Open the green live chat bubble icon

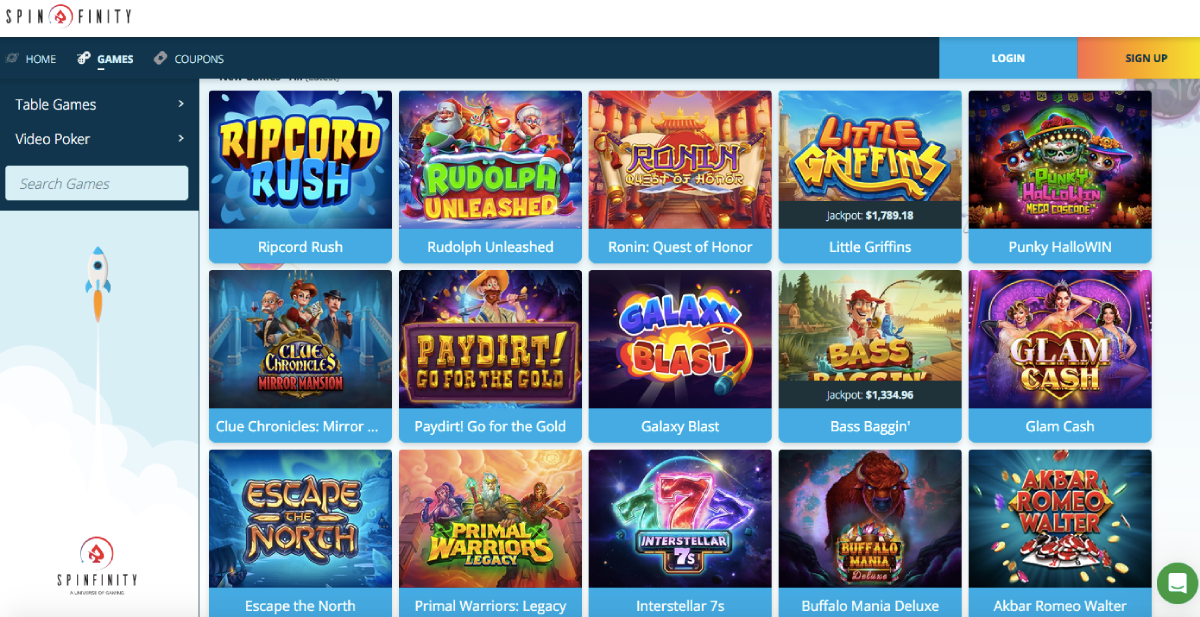pos(1177,583)
